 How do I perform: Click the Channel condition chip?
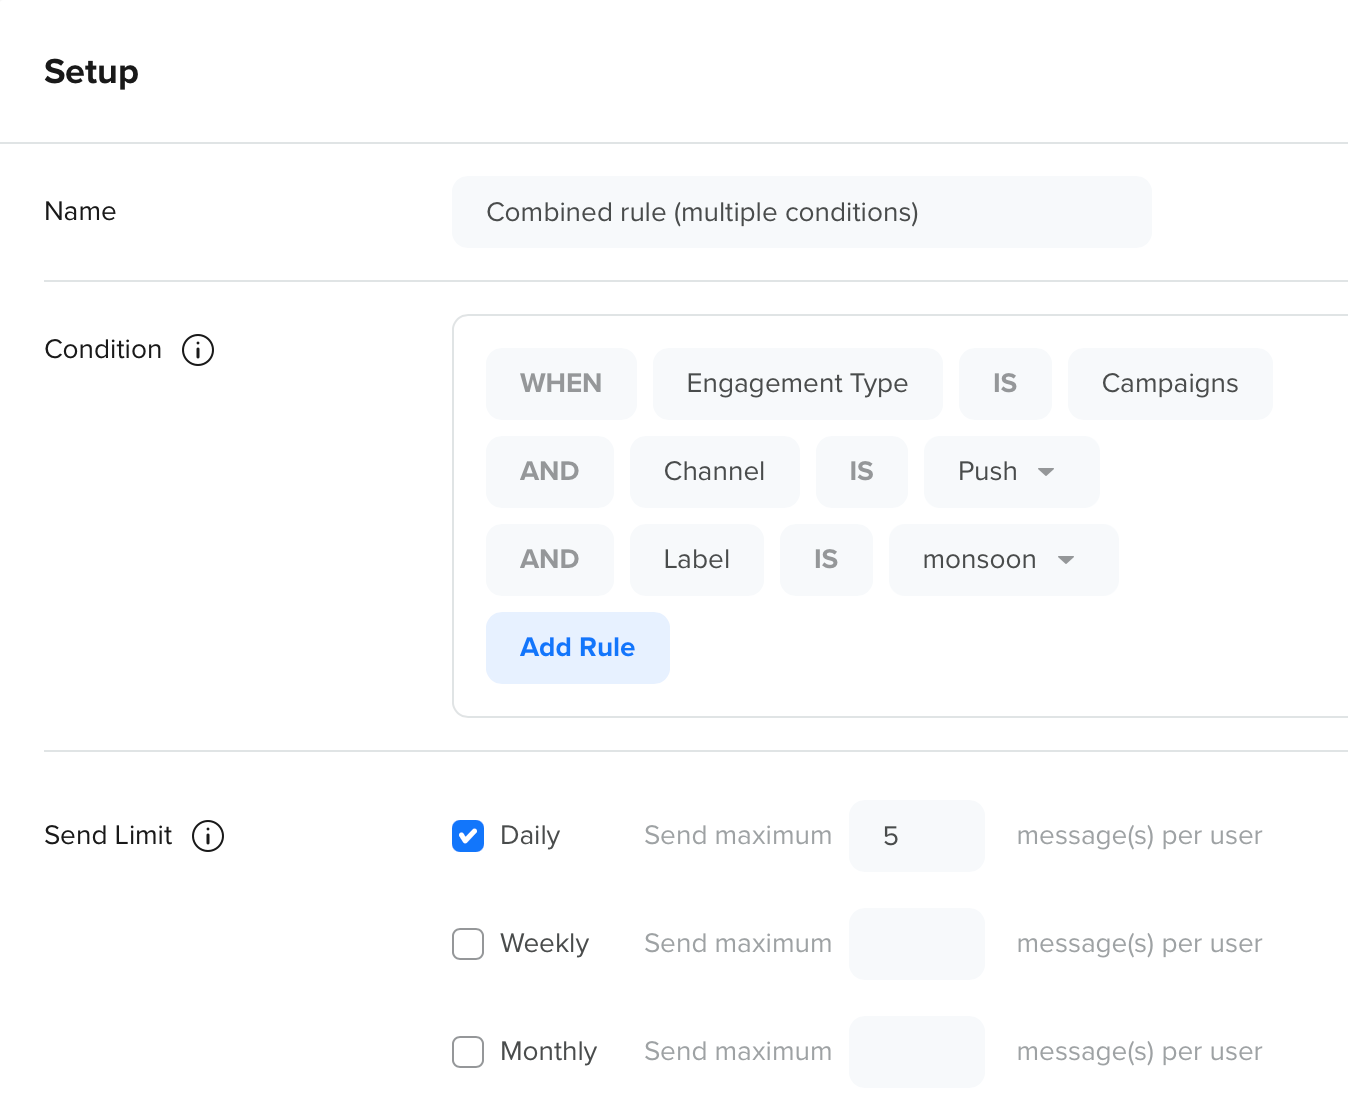(x=715, y=472)
